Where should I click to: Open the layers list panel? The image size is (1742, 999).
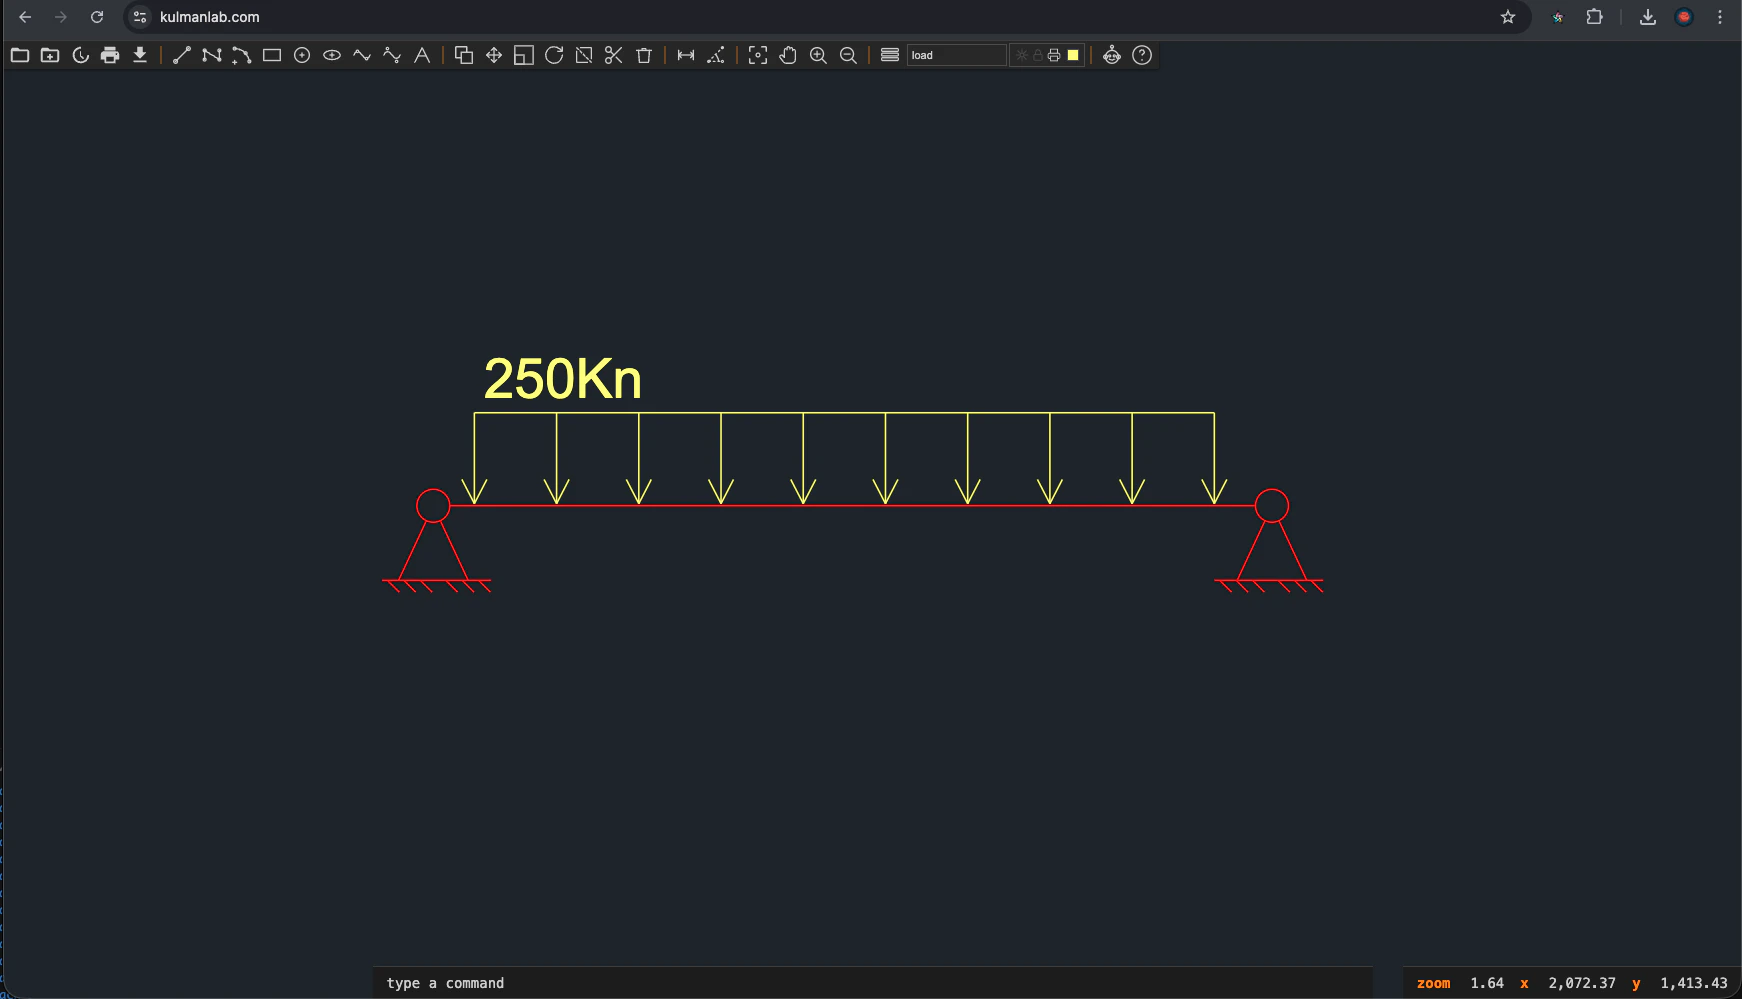(888, 55)
